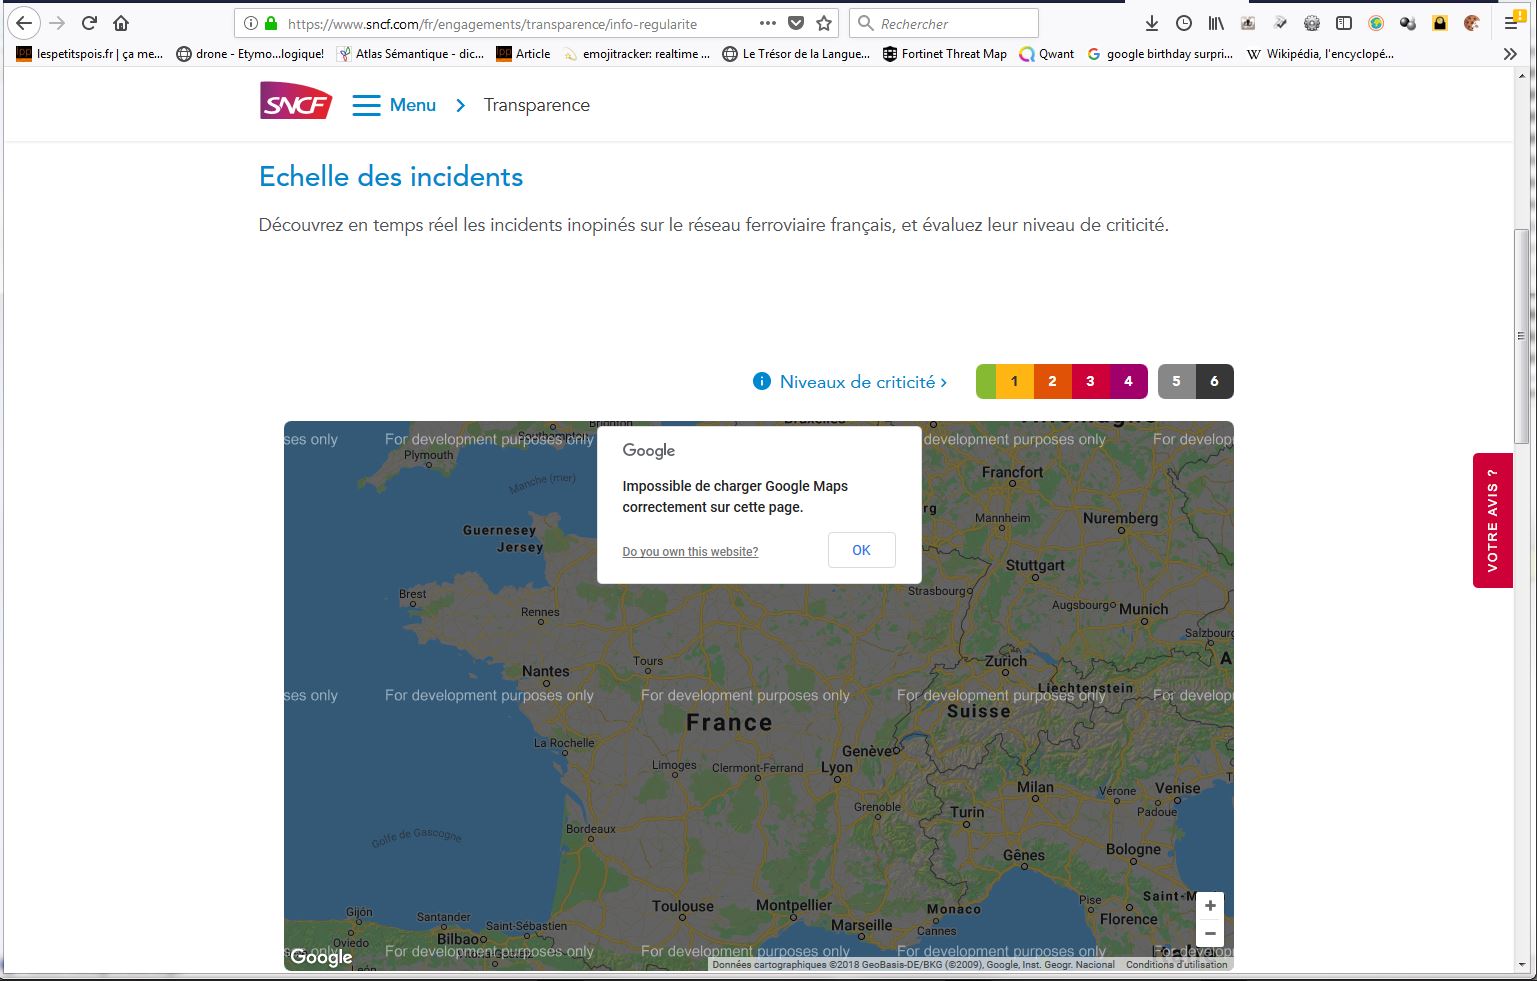Click 'Toulouse' on the map
The height and width of the screenshot is (981, 1537).
(x=683, y=906)
